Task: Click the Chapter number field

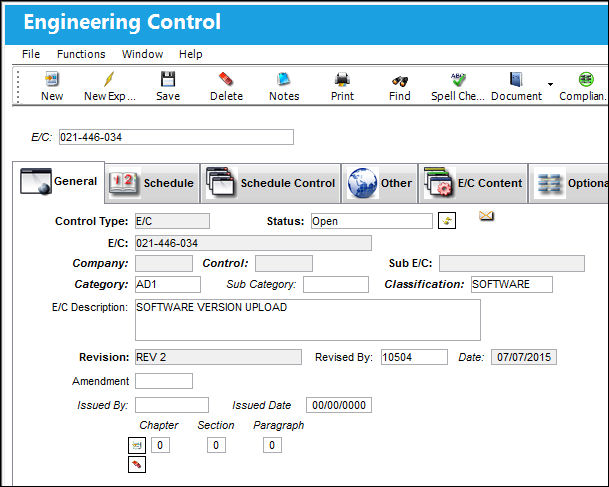Action: click(160, 445)
